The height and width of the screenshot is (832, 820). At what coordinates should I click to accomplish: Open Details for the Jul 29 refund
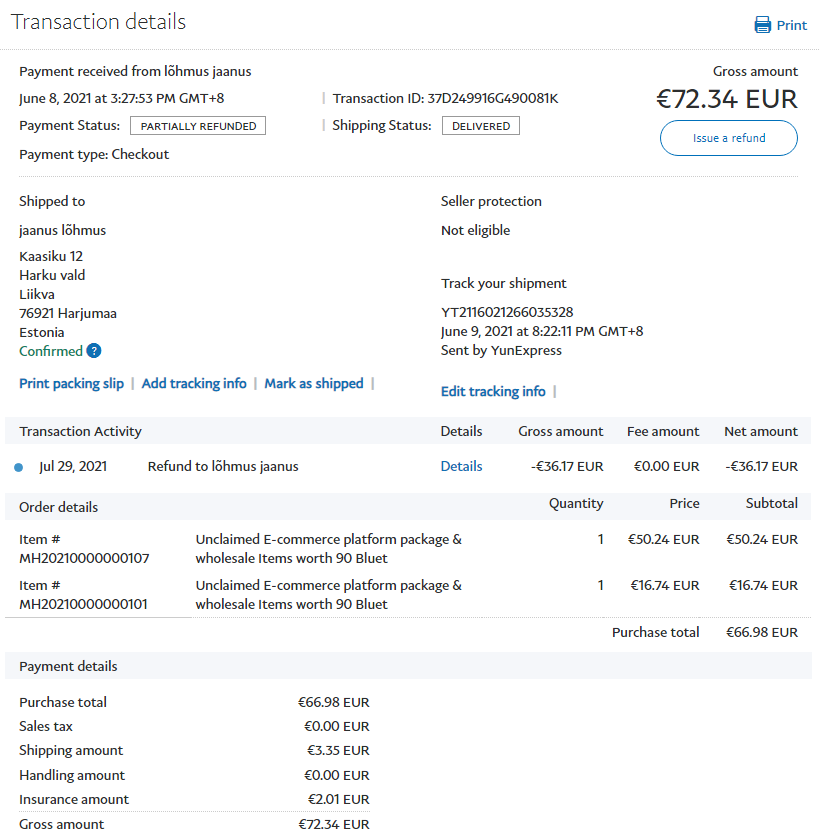click(461, 466)
